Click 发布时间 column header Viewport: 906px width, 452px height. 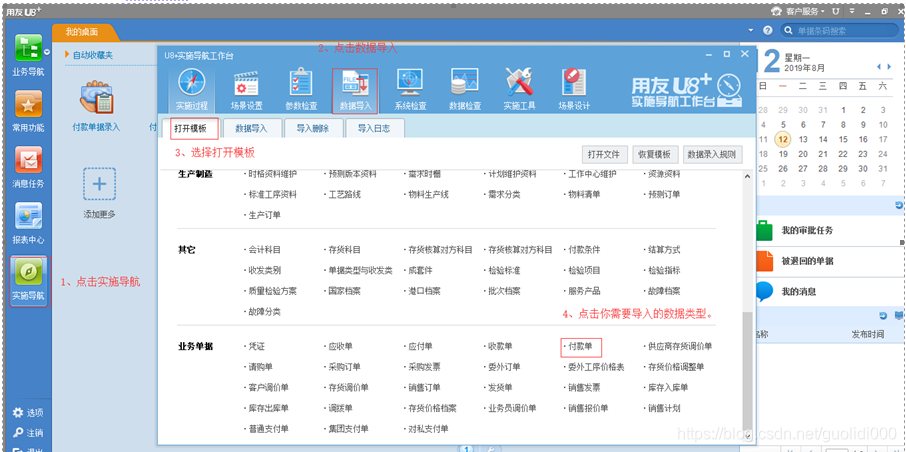click(867, 334)
